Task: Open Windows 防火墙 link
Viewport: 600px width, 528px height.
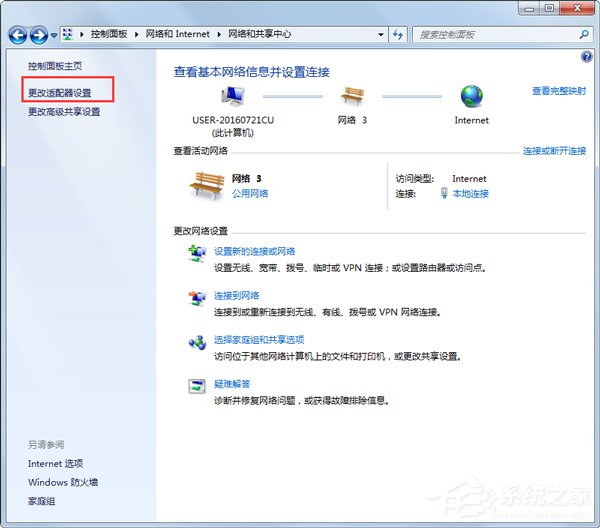Action: [63, 482]
